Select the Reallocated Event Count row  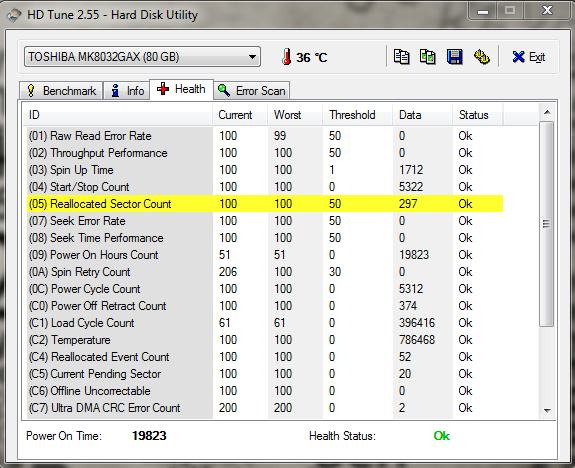(265, 357)
